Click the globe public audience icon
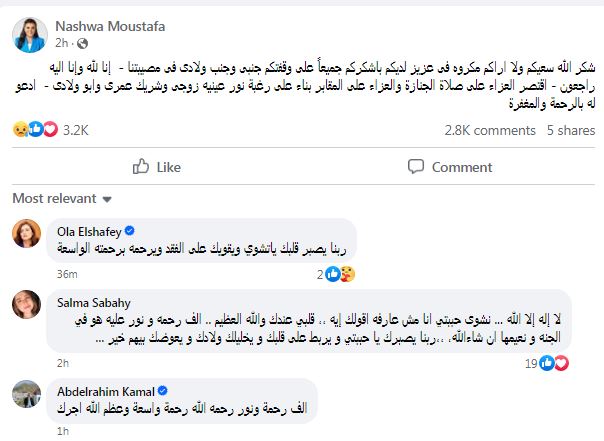 pyautogui.click(x=79, y=45)
